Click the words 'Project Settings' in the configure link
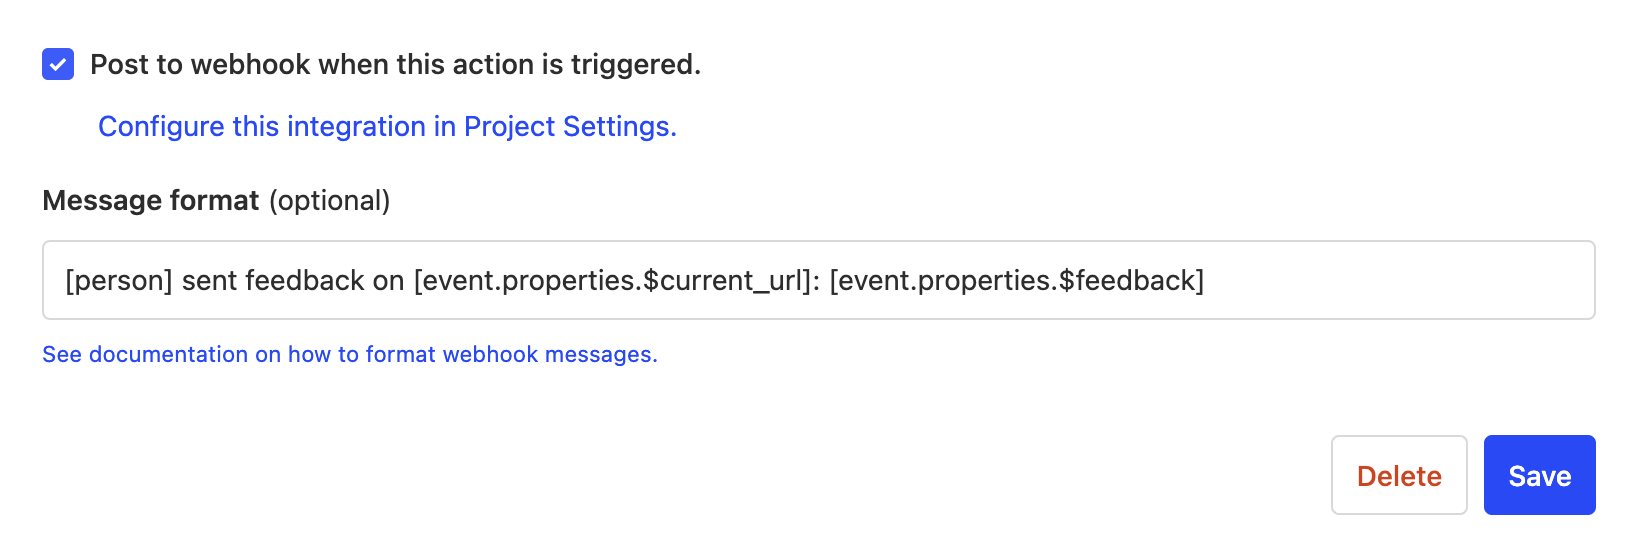The width and height of the screenshot is (1634, 536). [x=570, y=127]
